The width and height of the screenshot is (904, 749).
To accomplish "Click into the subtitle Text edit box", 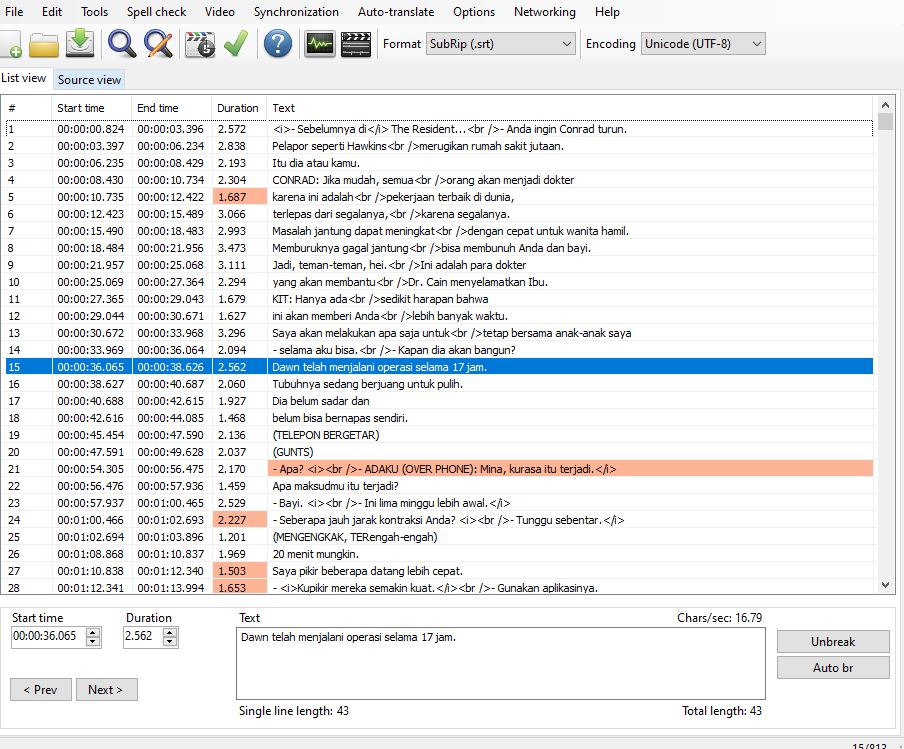I will (x=500, y=664).
